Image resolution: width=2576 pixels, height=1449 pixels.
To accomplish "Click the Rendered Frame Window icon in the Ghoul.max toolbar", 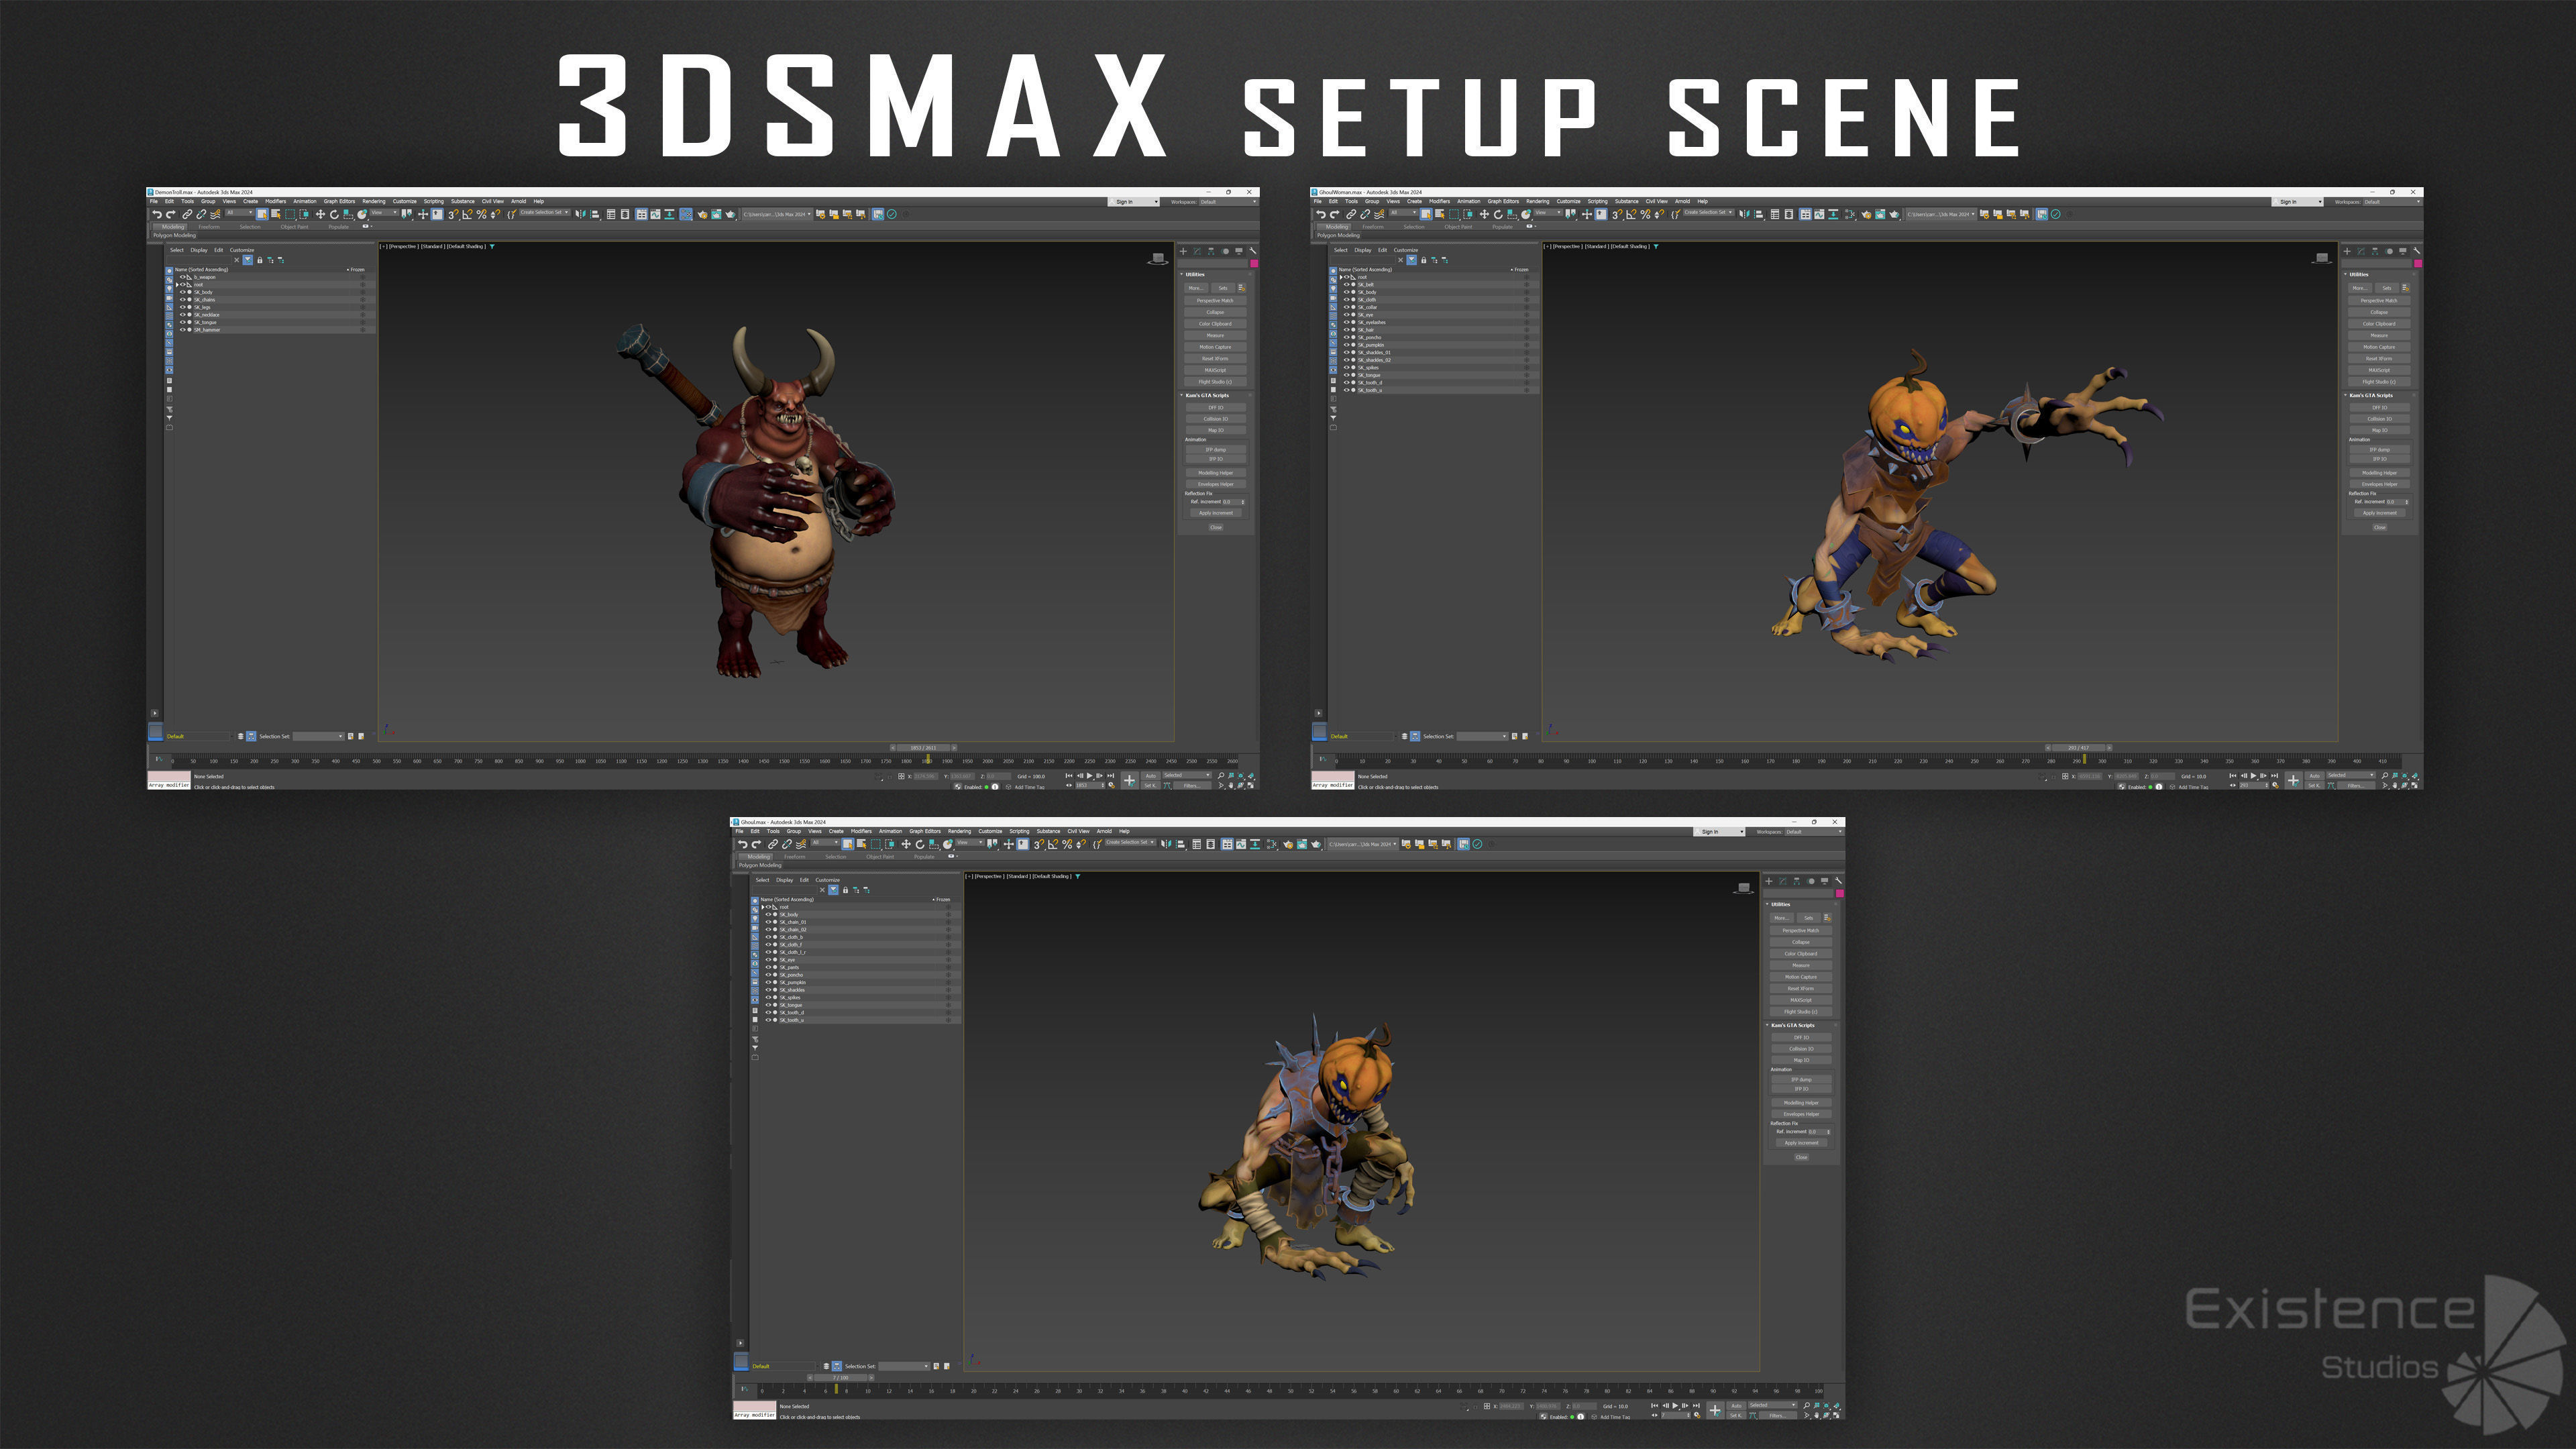I will point(1302,844).
